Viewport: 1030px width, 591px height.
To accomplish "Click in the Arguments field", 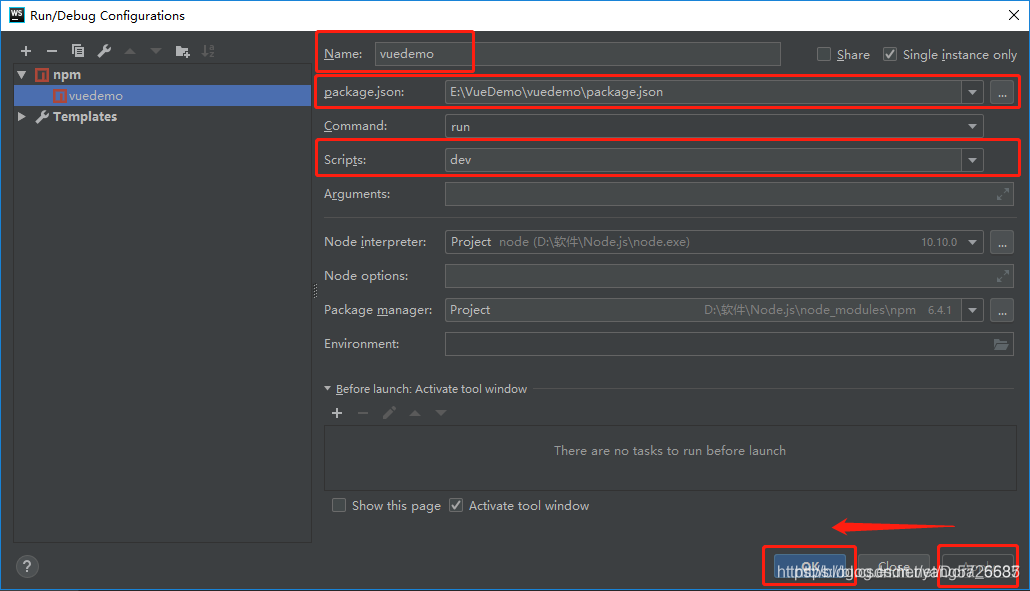I will (x=729, y=194).
